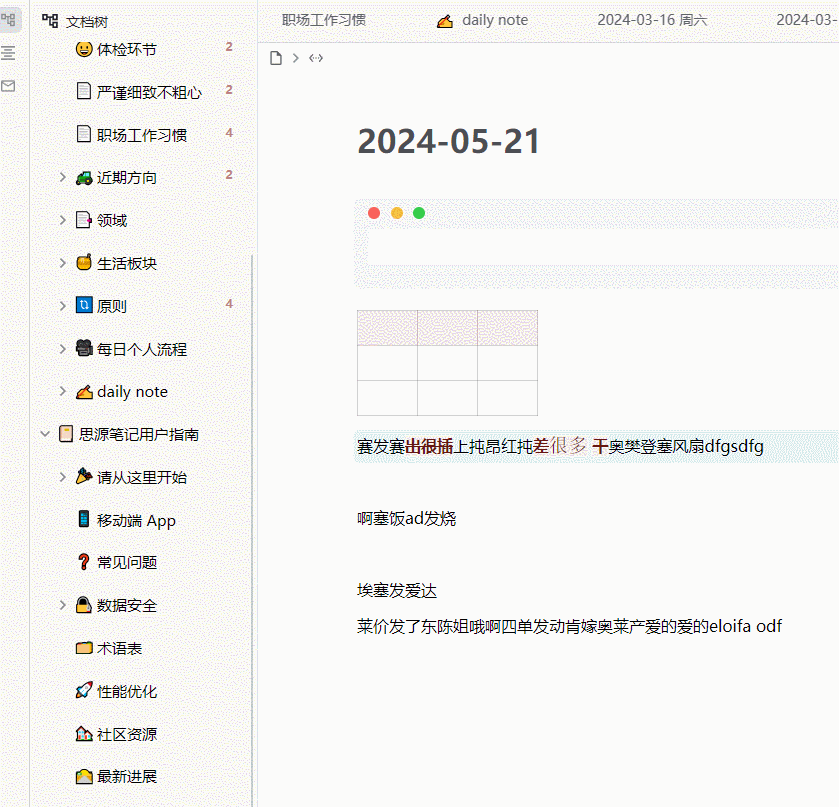Switch to the 2024-03-16 周六 tab
839x807 pixels.
click(652, 19)
